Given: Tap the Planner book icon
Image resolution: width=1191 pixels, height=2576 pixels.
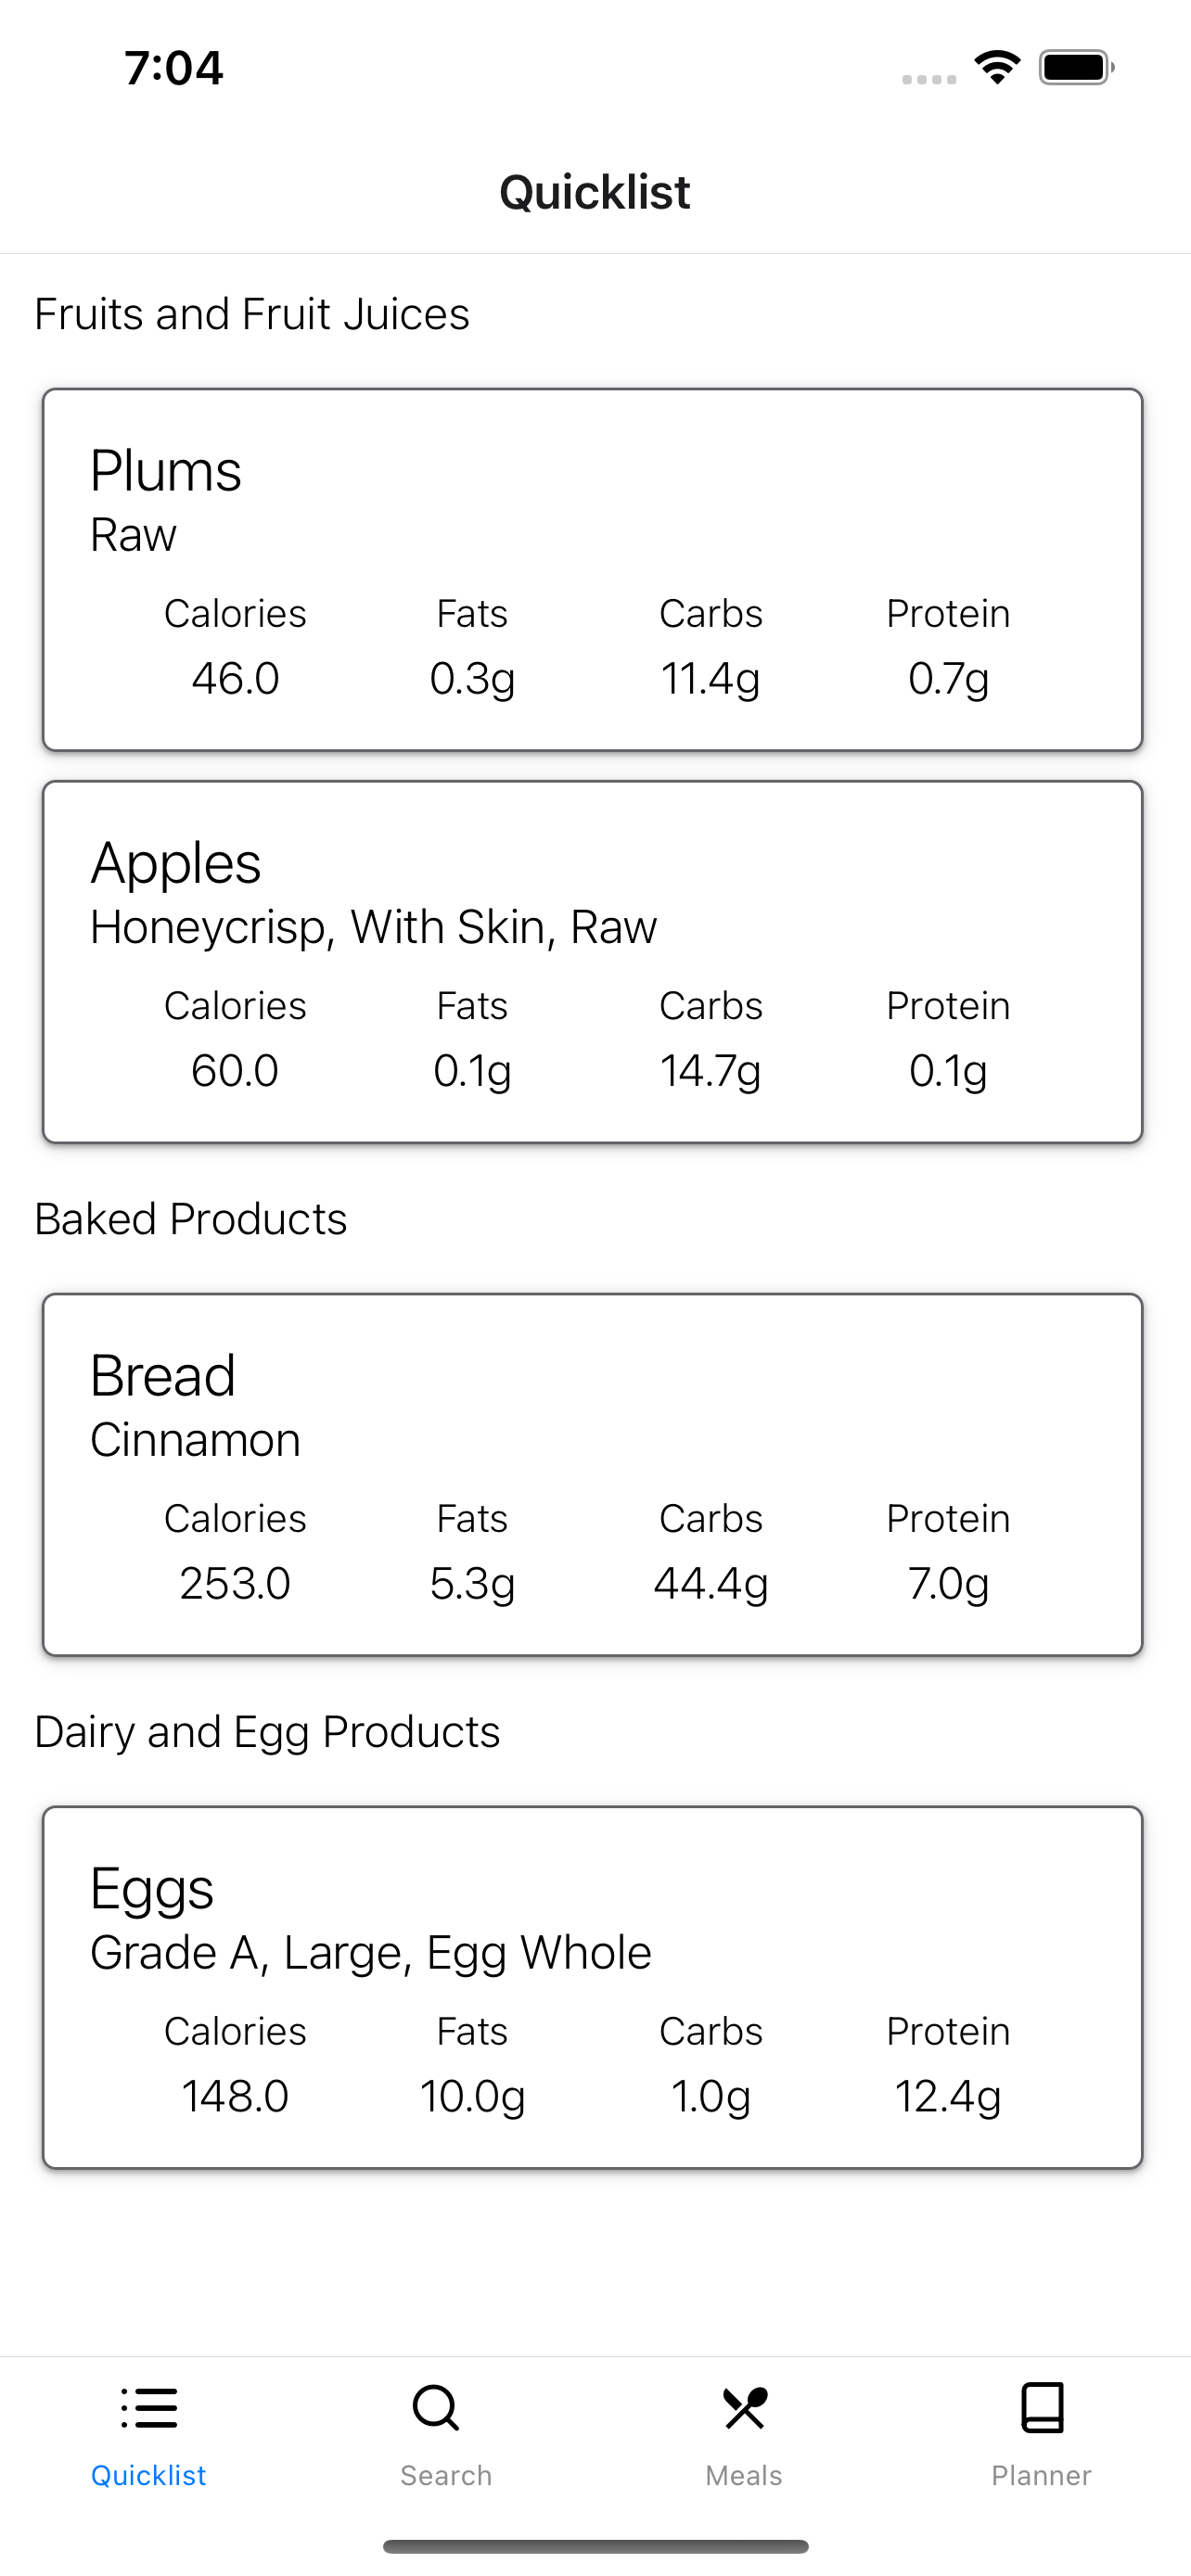Looking at the screenshot, I should [1042, 2407].
